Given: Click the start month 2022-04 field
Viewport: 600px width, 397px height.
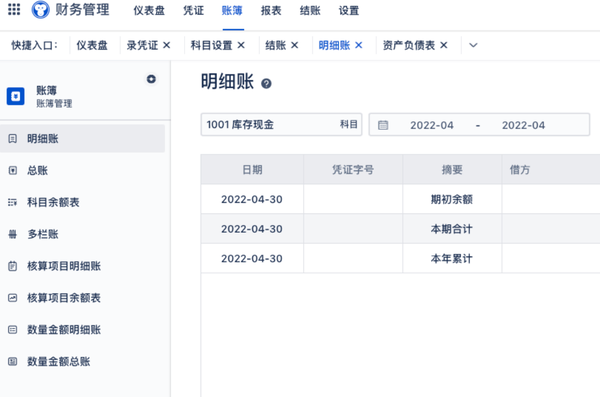Looking at the screenshot, I should click(x=432, y=125).
